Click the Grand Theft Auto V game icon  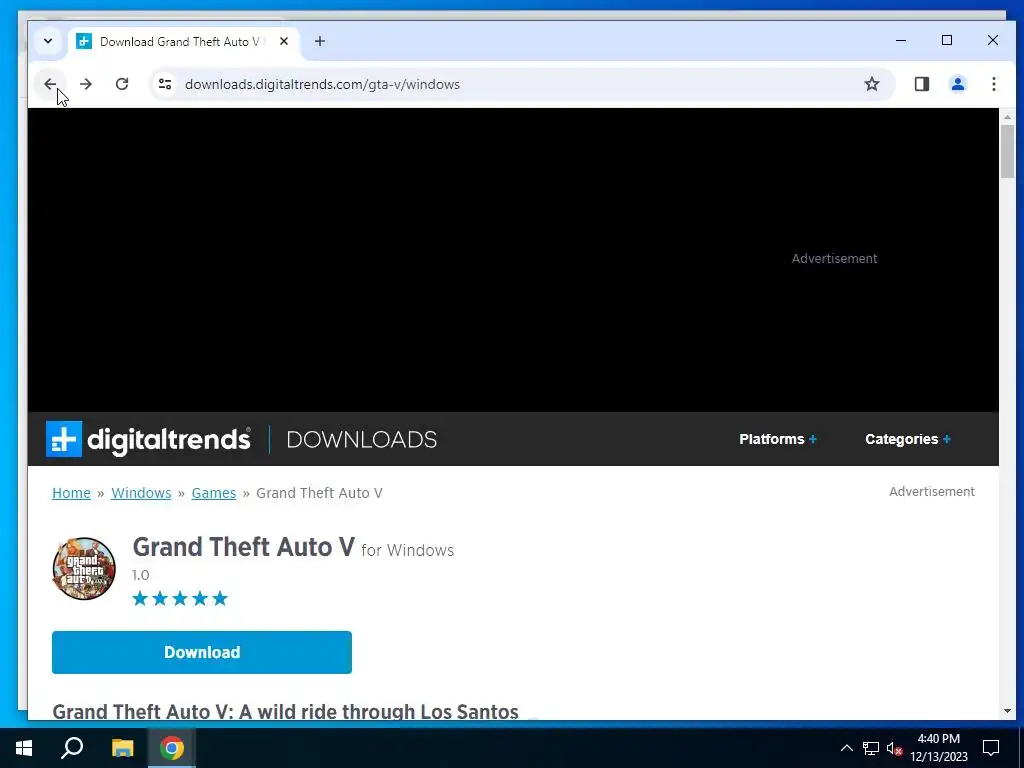click(x=84, y=569)
